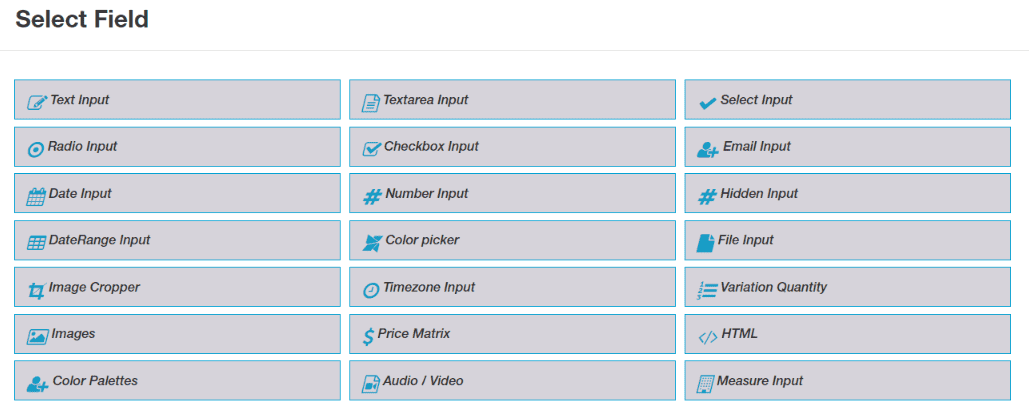Screen dimensions: 1029x419
Task: Click the calendar icon beside Date Input
Action: (36, 195)
